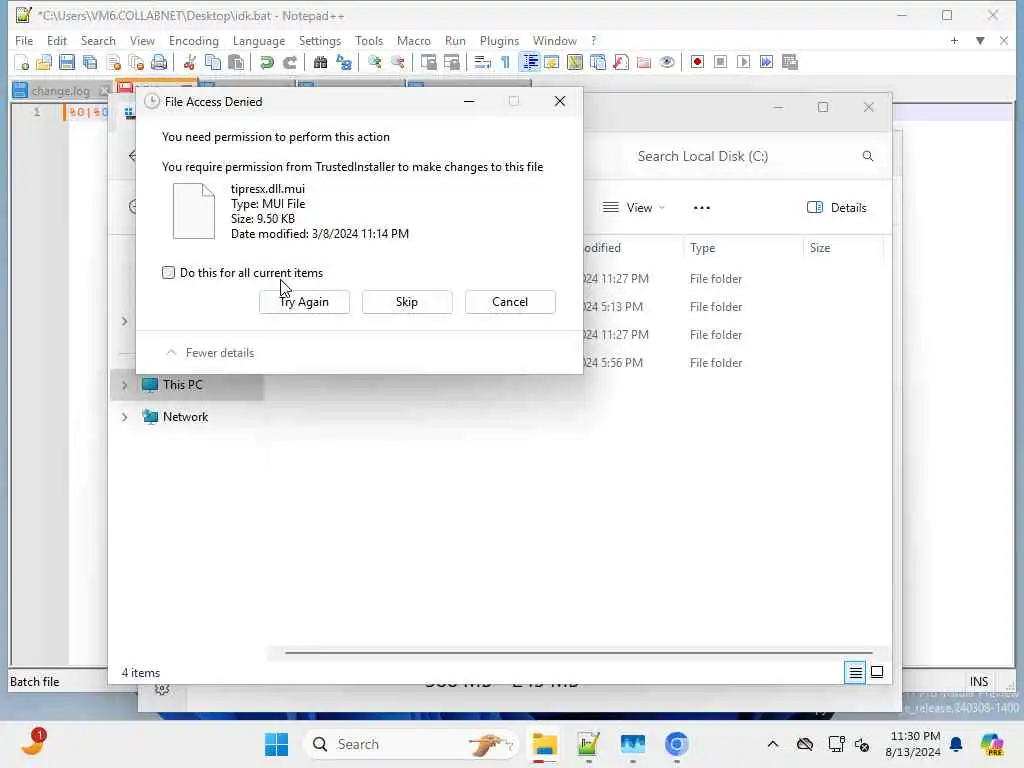Open File Explorer from the taskbar
Screen dimensions: 1024x768
[x=544, y=744]
